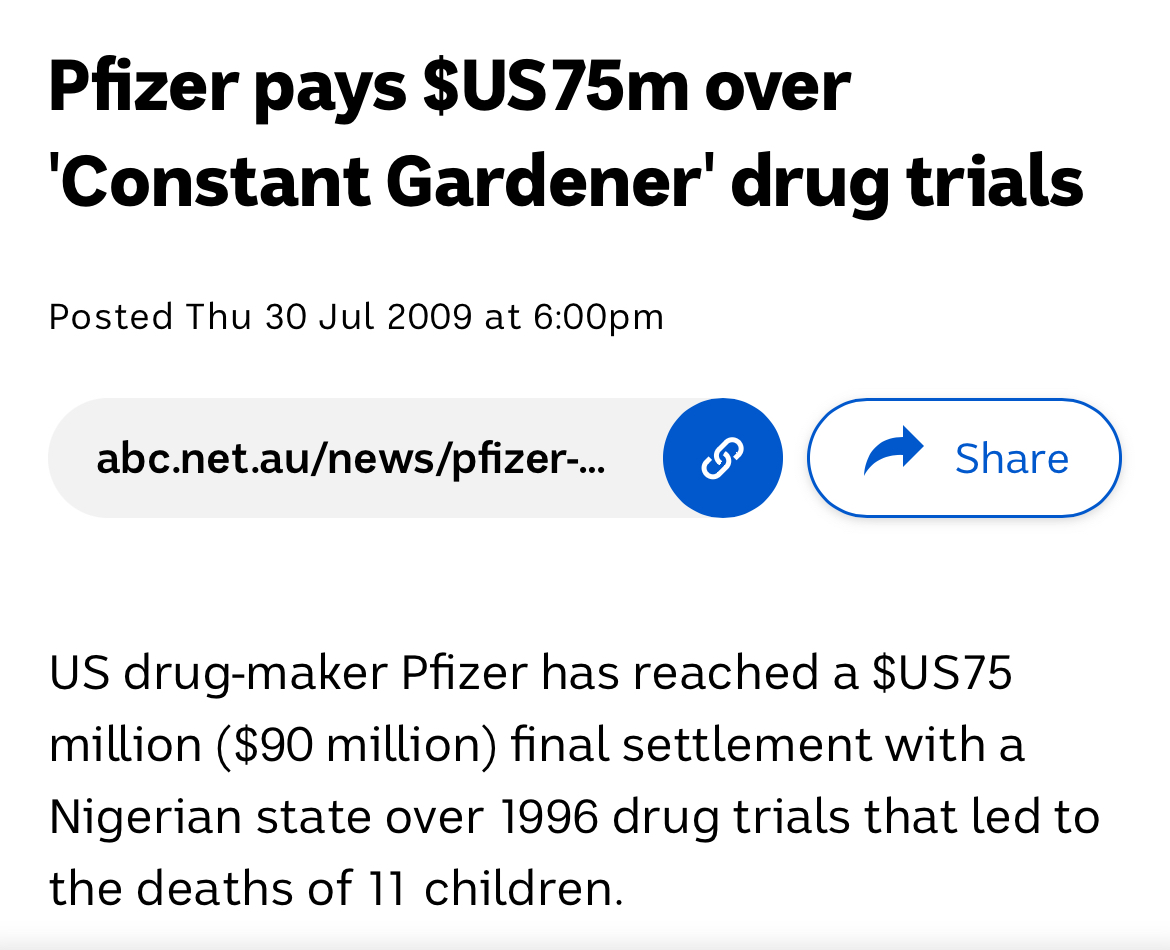Click the 6:00pm posting time
Image resolution: width=1170 pixels, height=950 pixels.
point(598,317)
